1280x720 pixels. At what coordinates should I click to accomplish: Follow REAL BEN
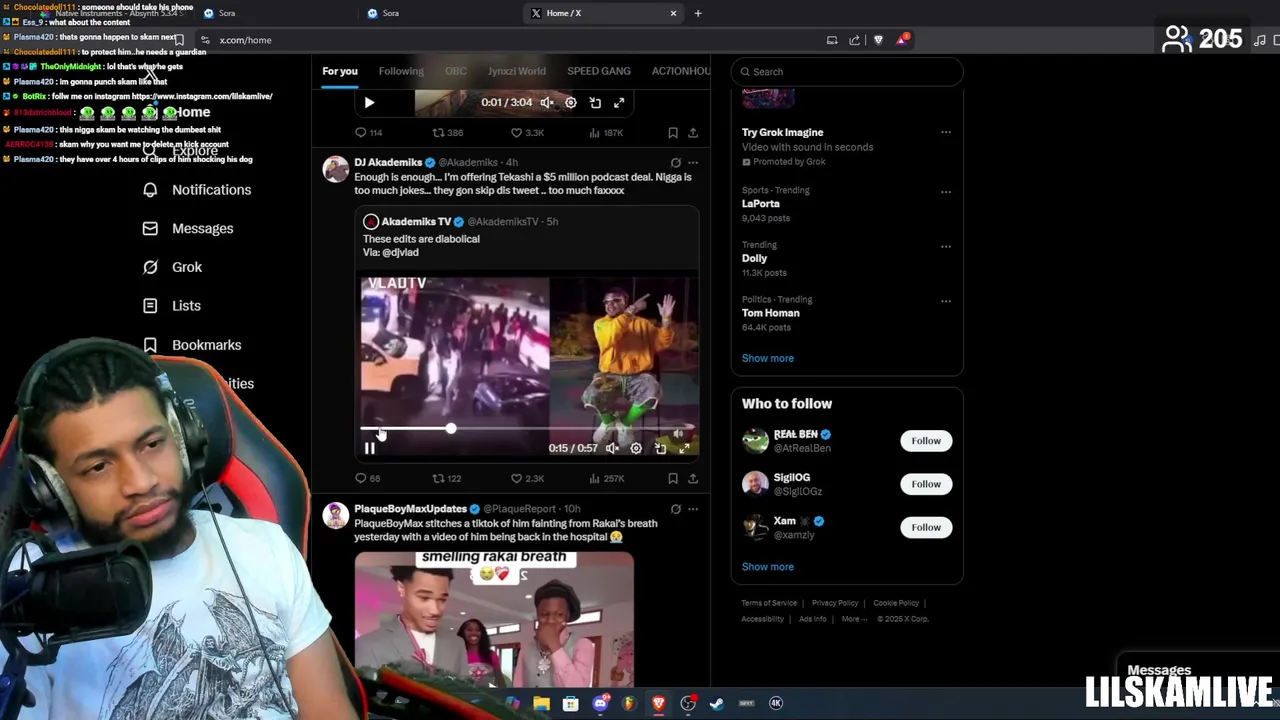click(x=926, y=441)
